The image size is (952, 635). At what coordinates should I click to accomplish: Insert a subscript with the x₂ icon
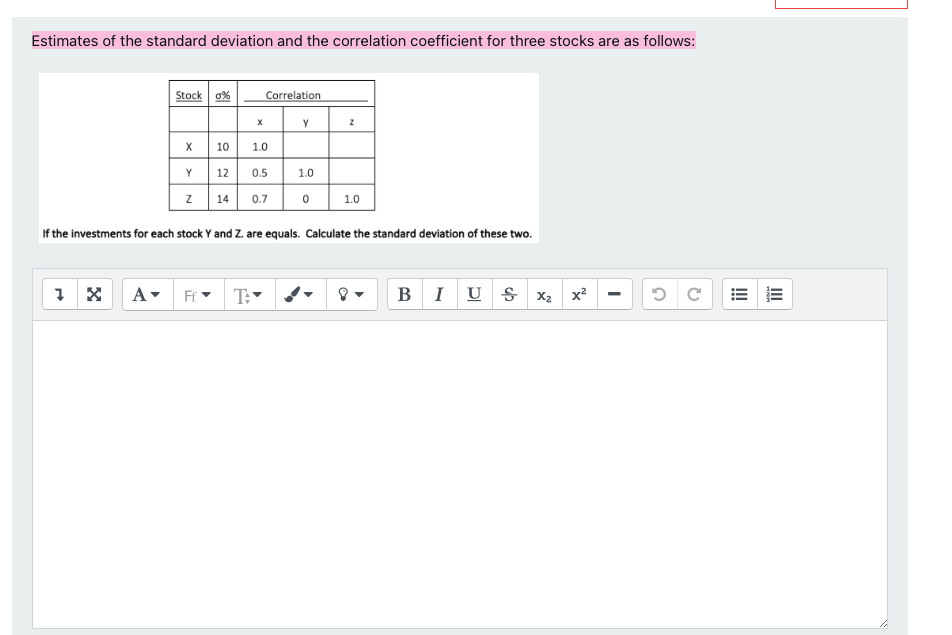pos(542,294)
